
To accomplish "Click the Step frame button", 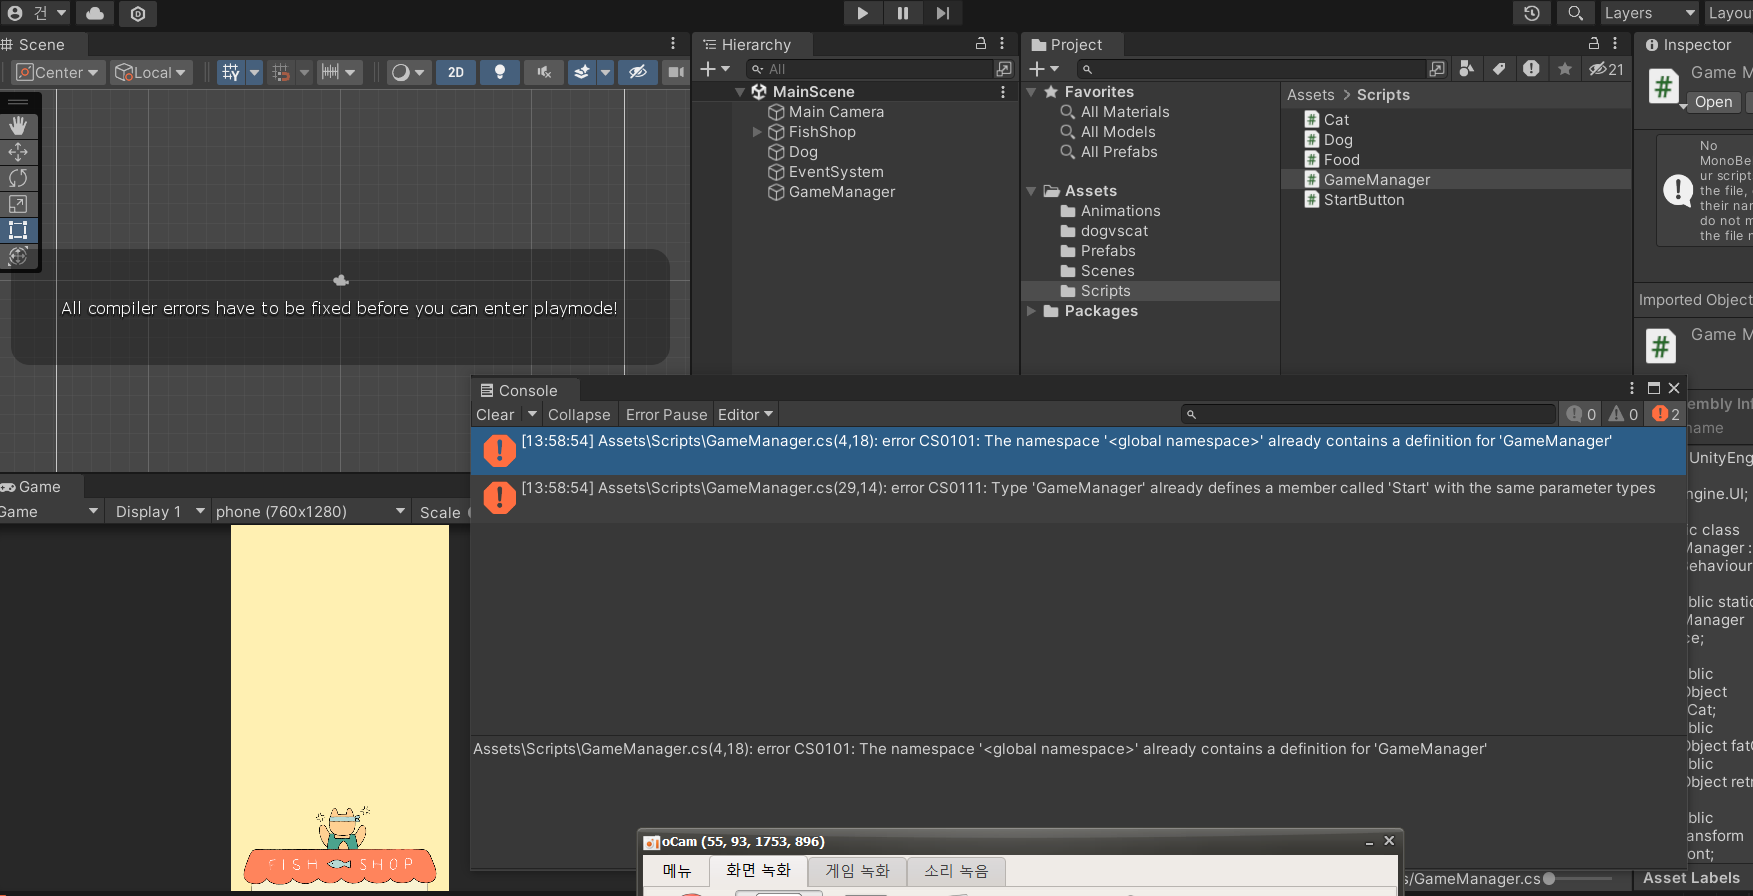I will 942,13.
